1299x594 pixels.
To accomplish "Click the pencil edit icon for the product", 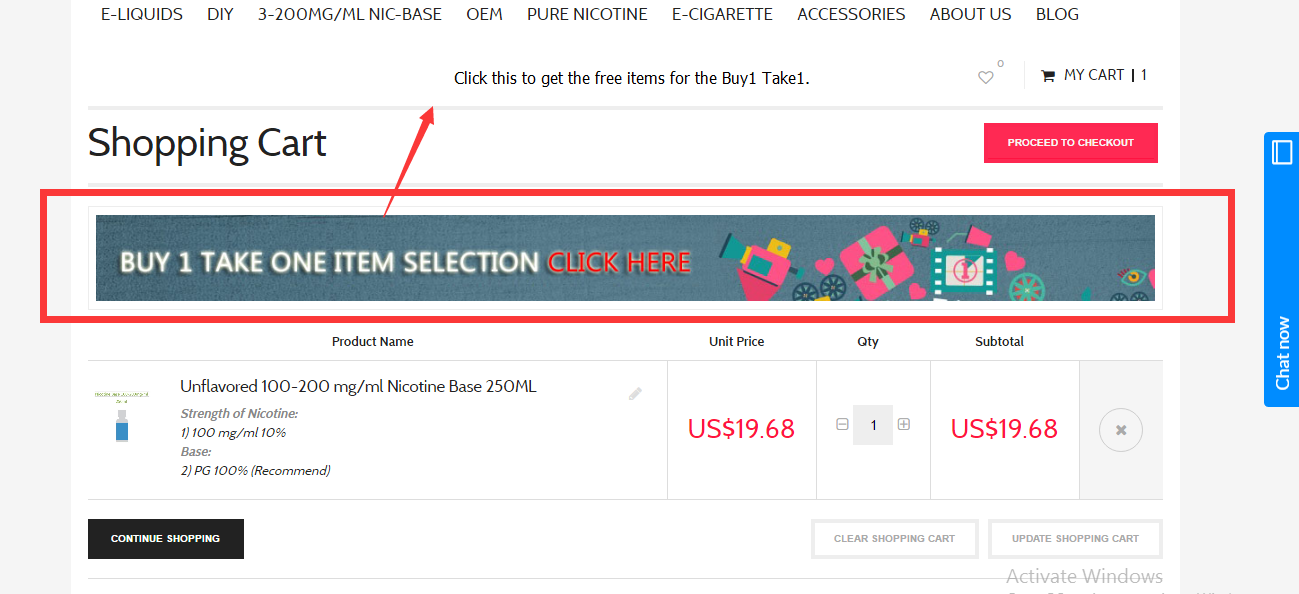I will point(635,394).
